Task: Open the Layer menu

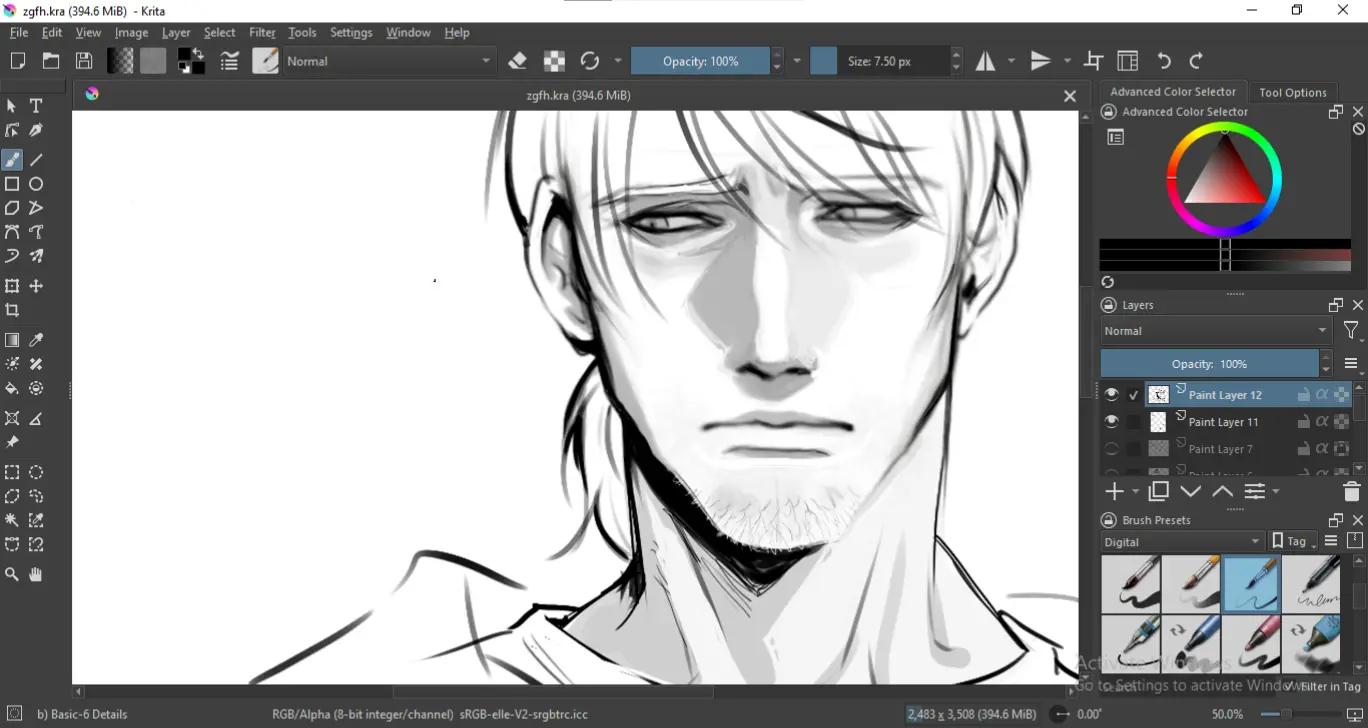Action: coord(176,32)
